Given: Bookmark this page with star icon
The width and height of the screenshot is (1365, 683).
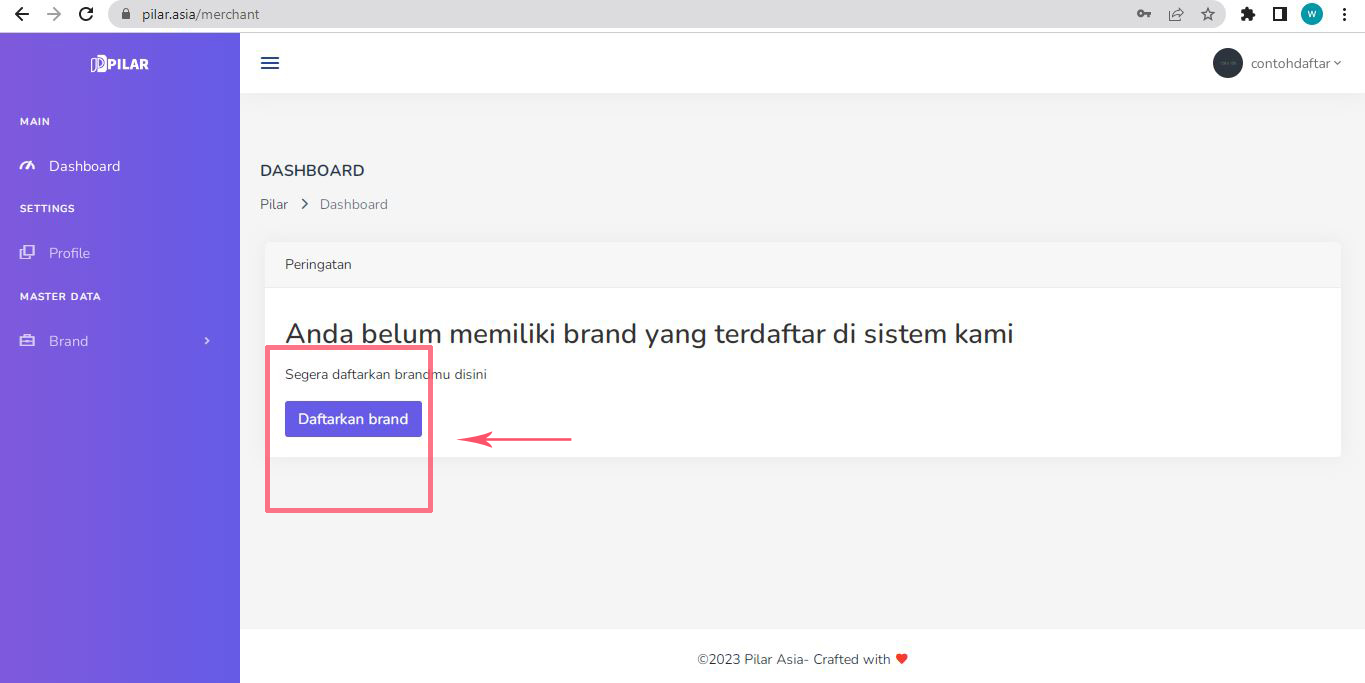Looking at the screenshot, I should point(1207,14).
